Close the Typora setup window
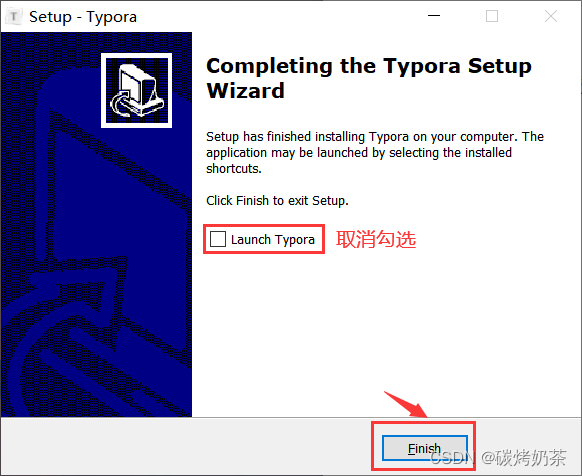 pos(550,16)
